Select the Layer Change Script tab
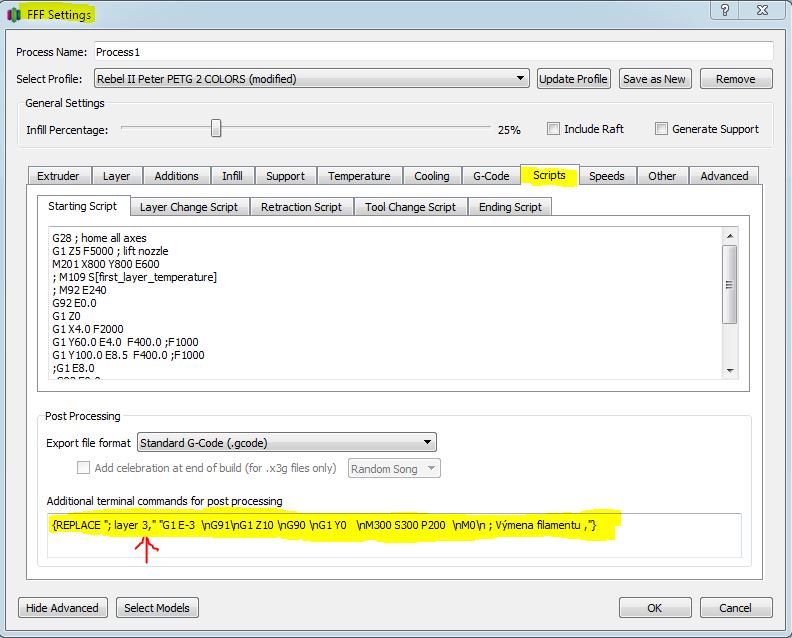Image resolution: width=792 pixels, height=638 pixels. [188, 207]
